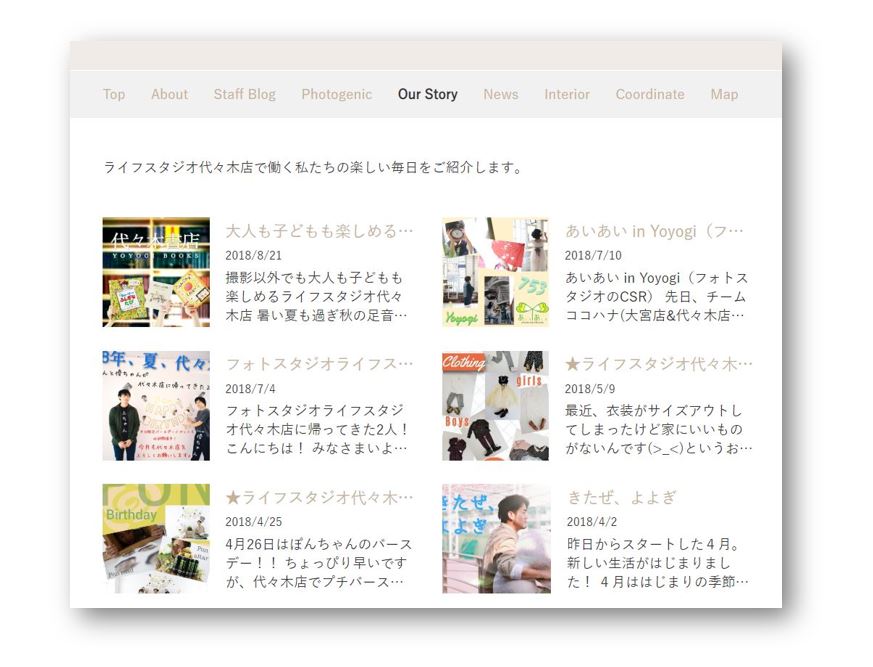Open the Map tab
This screenshot has height=667, width=873.
pyautogui.click(x=724, y=94)
